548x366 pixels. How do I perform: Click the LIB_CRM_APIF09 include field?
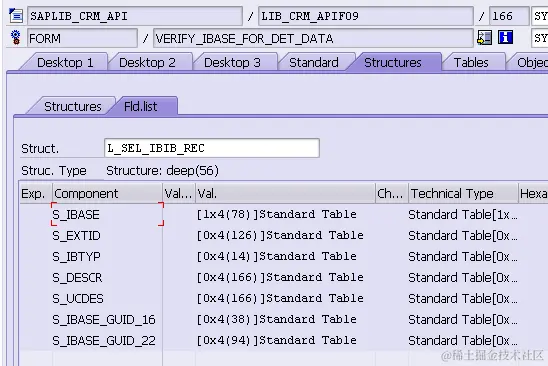(x=366, y=16)
